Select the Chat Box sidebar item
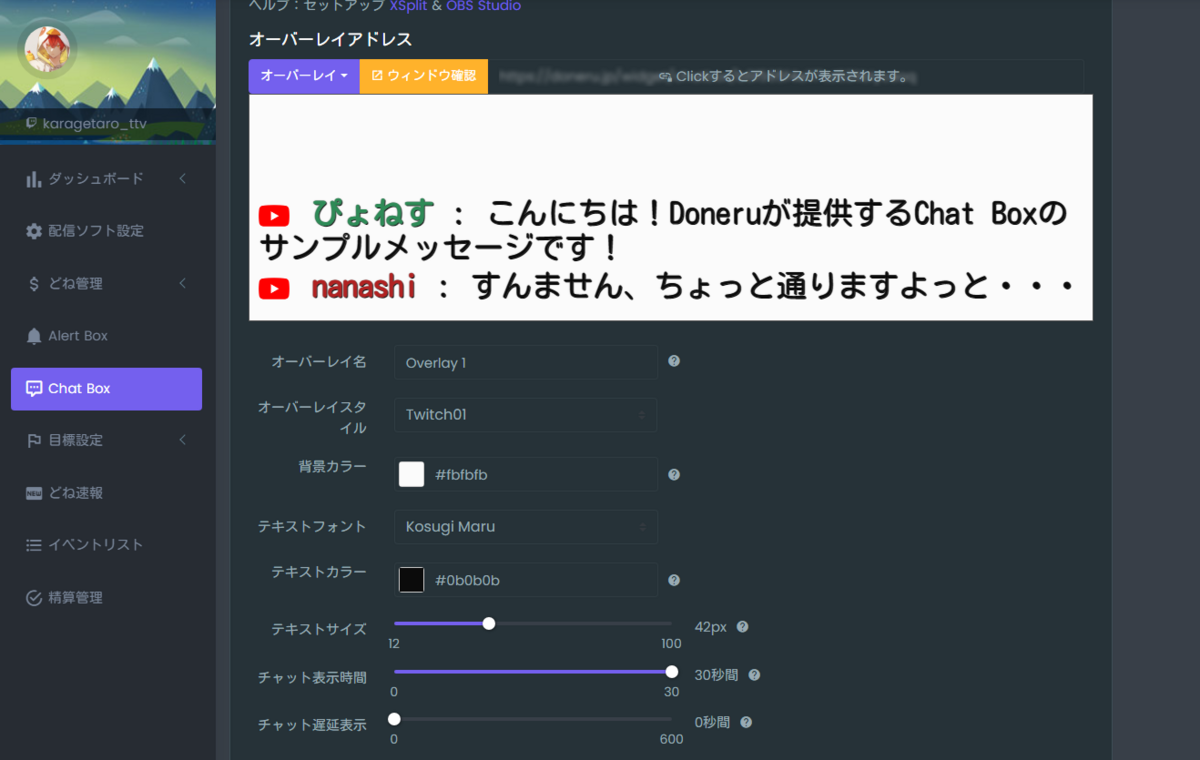Image resolution: width=1200 pixels, height=760 pixels. pyautogui.click(x=106, y=389)
